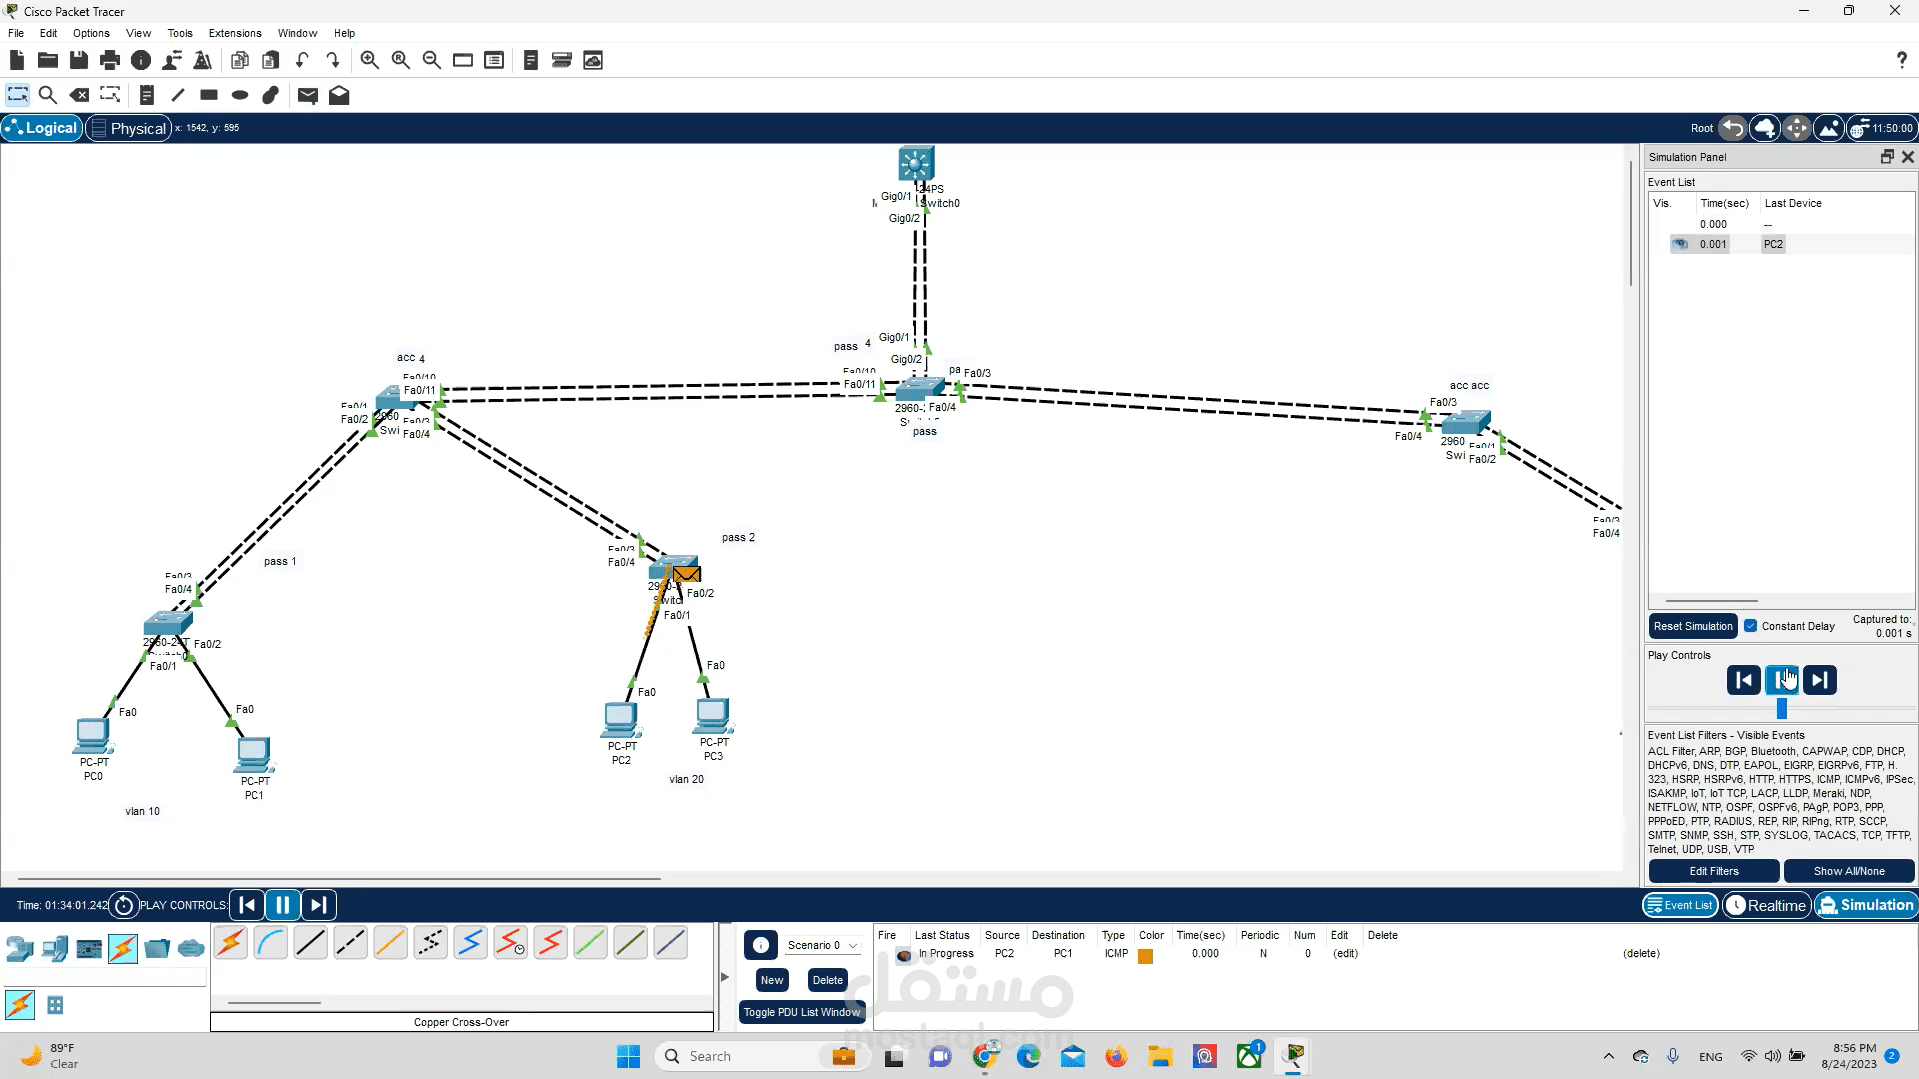This screenshot has height=1079, width=1919.
Task: Adjust the simulation play speed slider
Action: point(1782,709)
